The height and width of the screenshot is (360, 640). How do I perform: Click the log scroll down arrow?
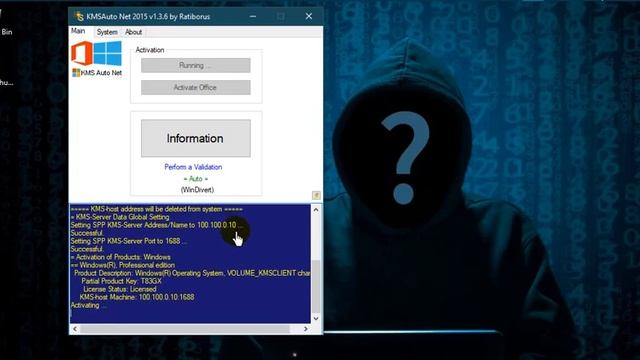coord(316,318)
